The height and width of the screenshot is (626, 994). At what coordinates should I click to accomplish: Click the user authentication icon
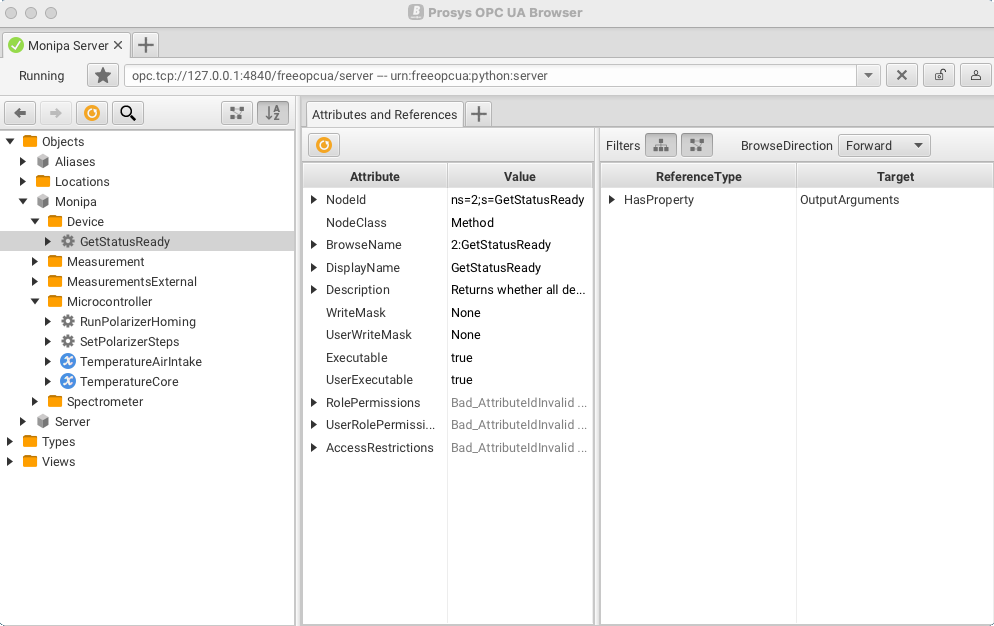point(975,76)
